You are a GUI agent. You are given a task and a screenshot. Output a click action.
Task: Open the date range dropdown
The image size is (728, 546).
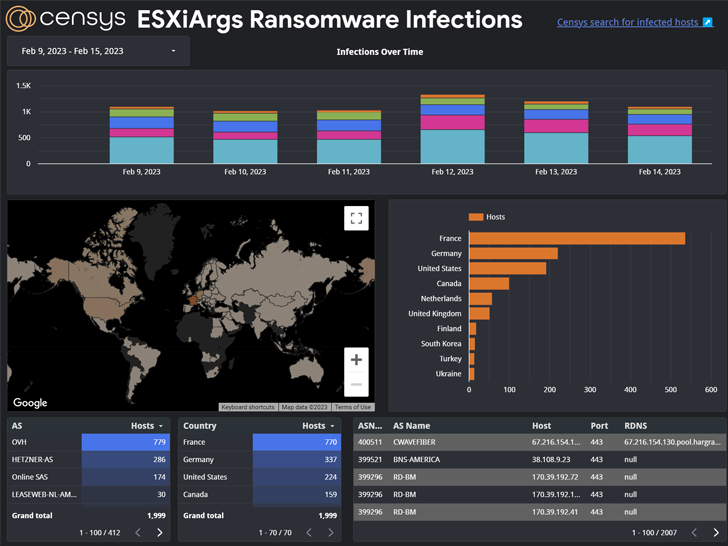pos(98,51)
